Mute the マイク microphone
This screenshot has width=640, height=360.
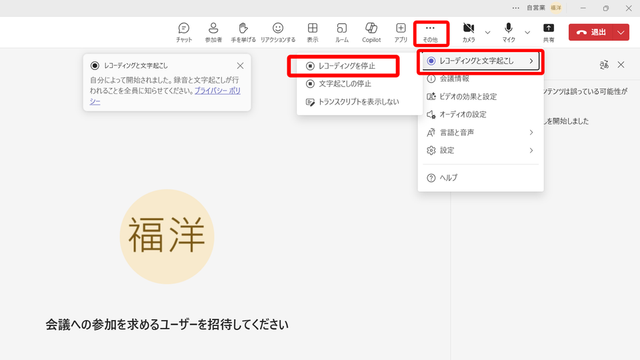pos(509,32)
